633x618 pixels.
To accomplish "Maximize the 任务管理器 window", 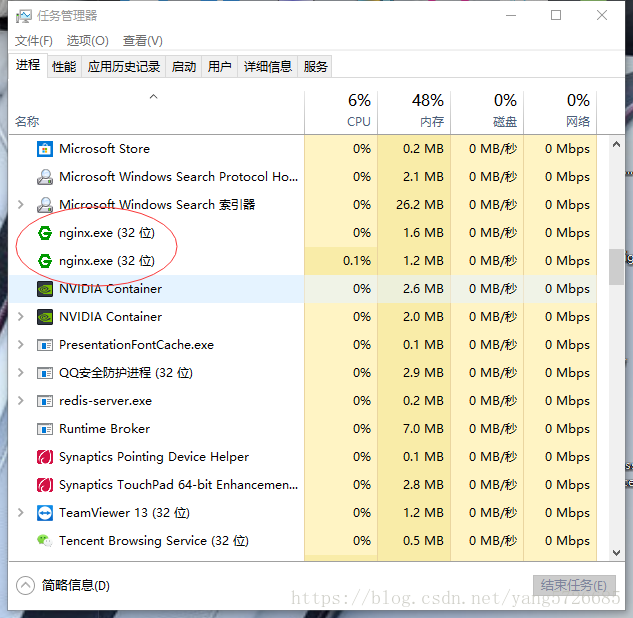I will 556,15.
